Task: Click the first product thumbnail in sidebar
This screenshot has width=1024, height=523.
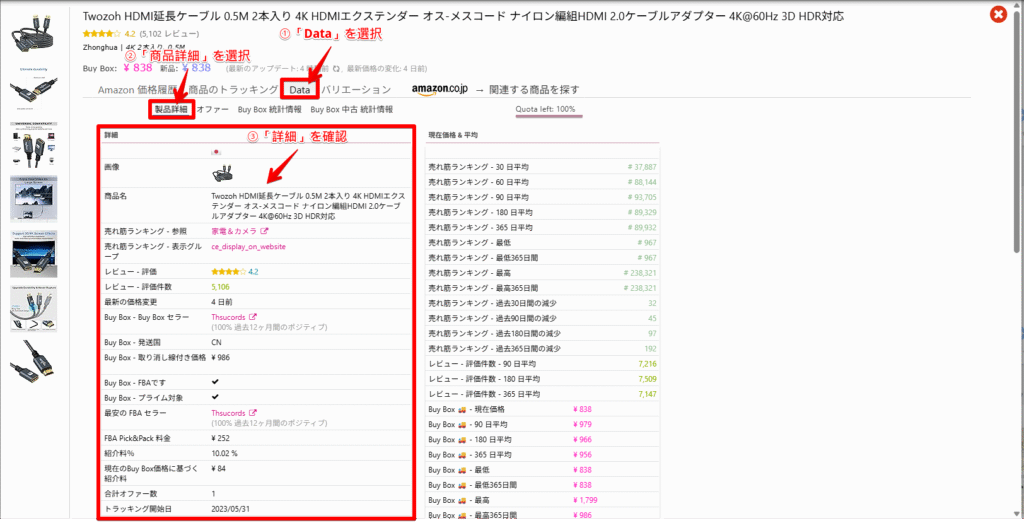Action: (34, 38)
